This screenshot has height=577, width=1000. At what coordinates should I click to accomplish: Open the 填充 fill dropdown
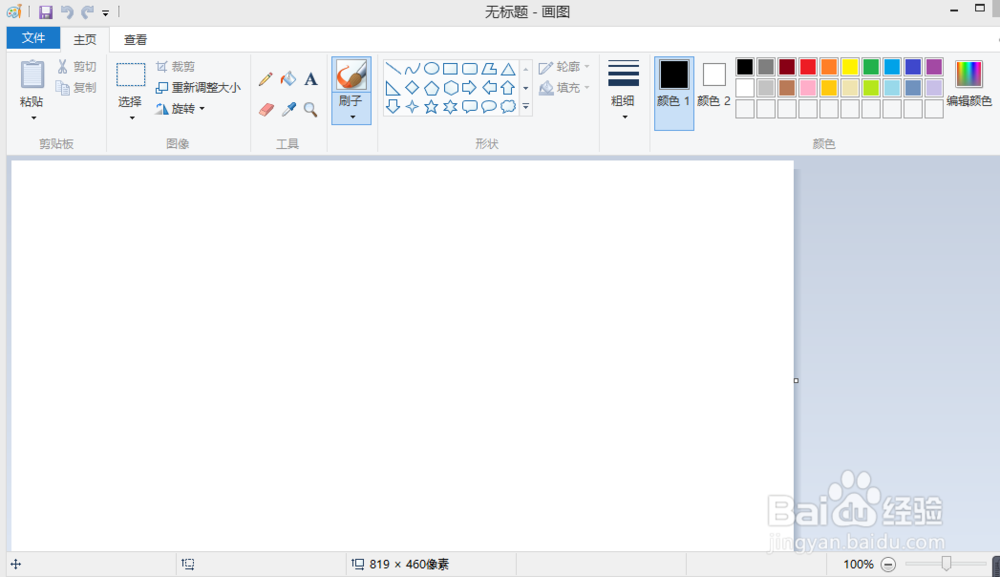pos(564,88)
